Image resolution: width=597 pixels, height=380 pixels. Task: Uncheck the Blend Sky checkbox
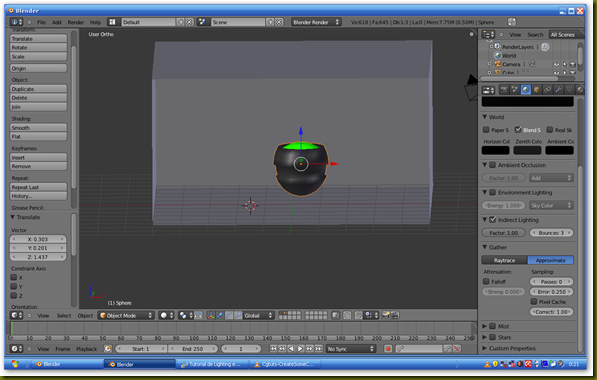[x=518, y=130]
